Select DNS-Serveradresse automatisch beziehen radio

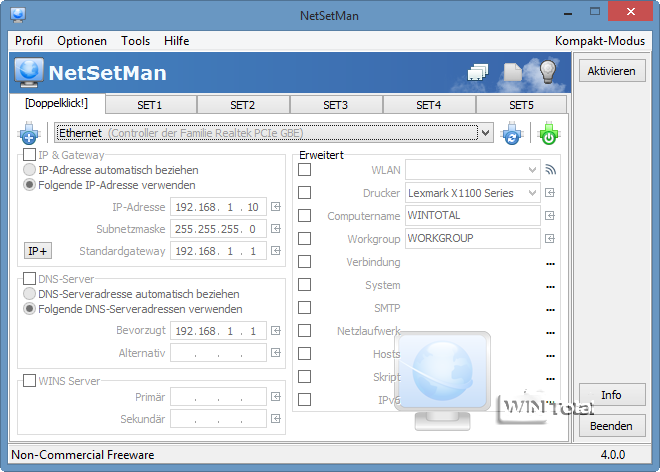(29, 293)
